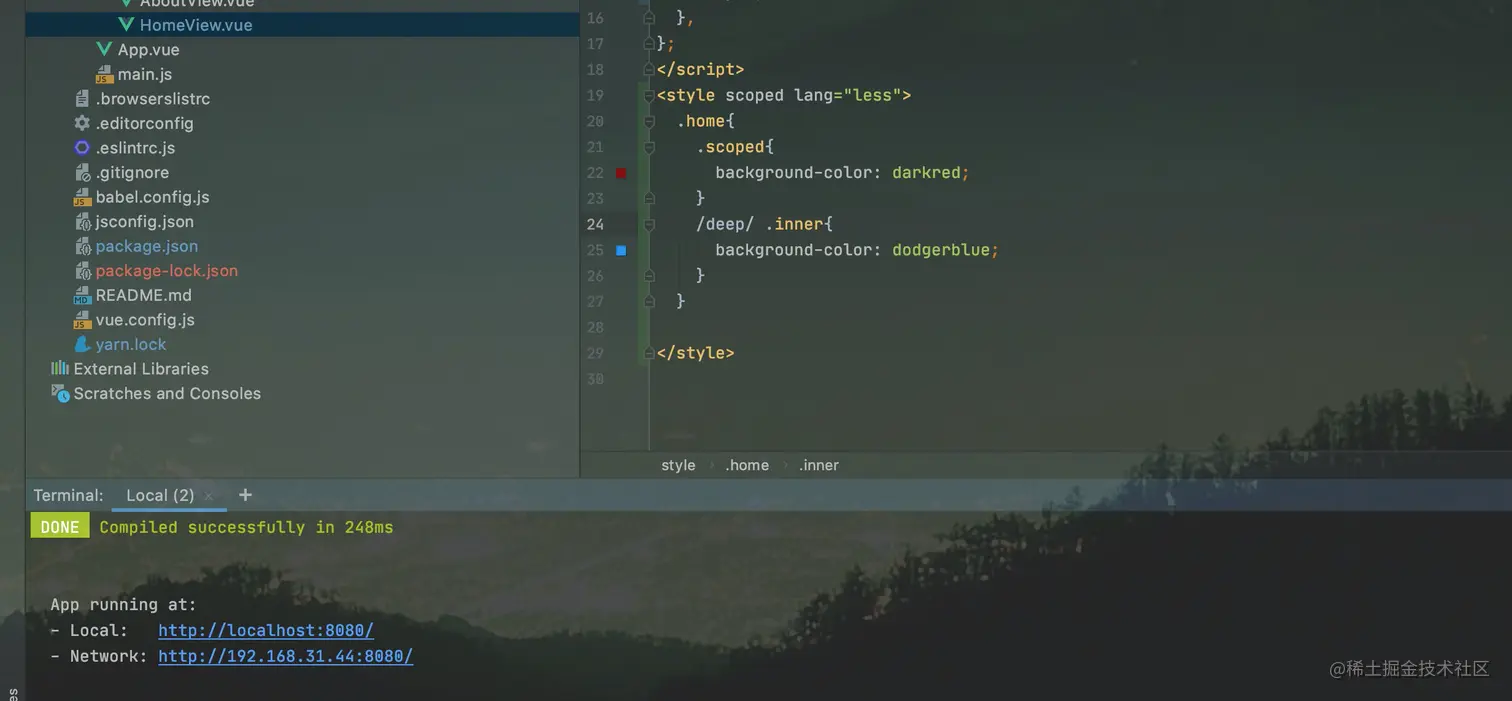
Task: Open App.vue file
Action: (149, 49)
